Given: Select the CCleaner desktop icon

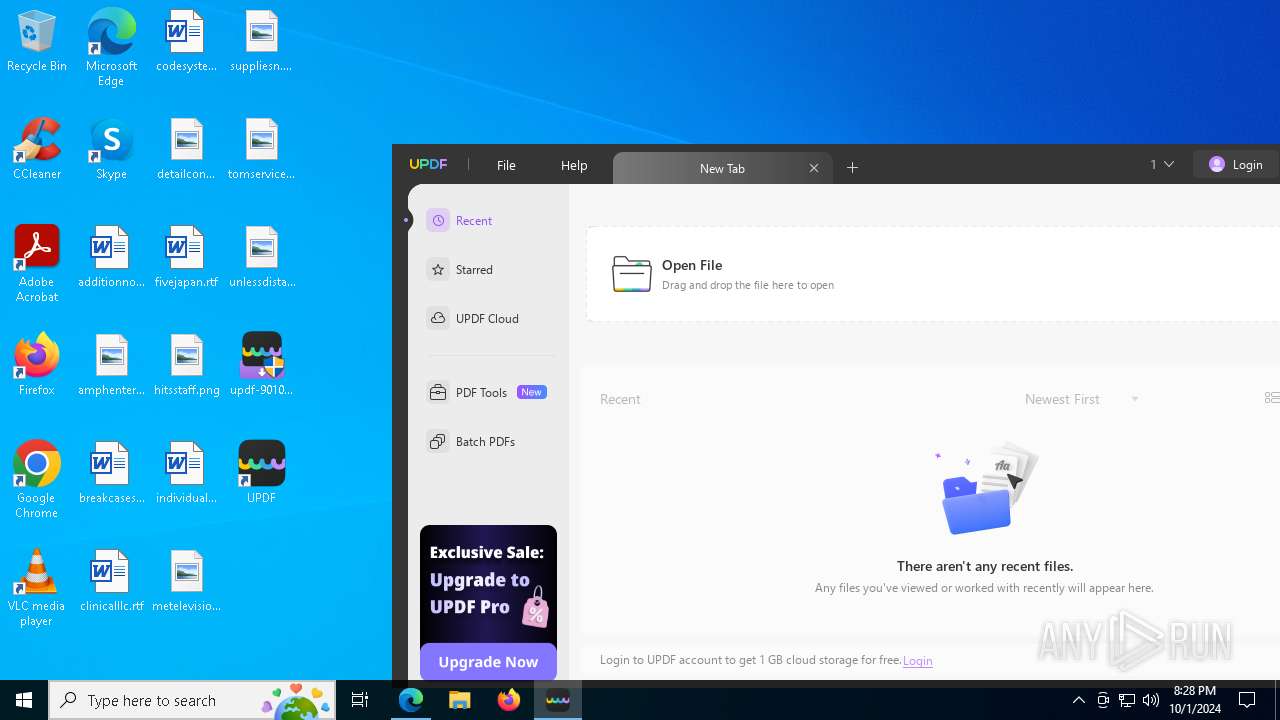Looking at the screenshot, I should coord(37,149).
